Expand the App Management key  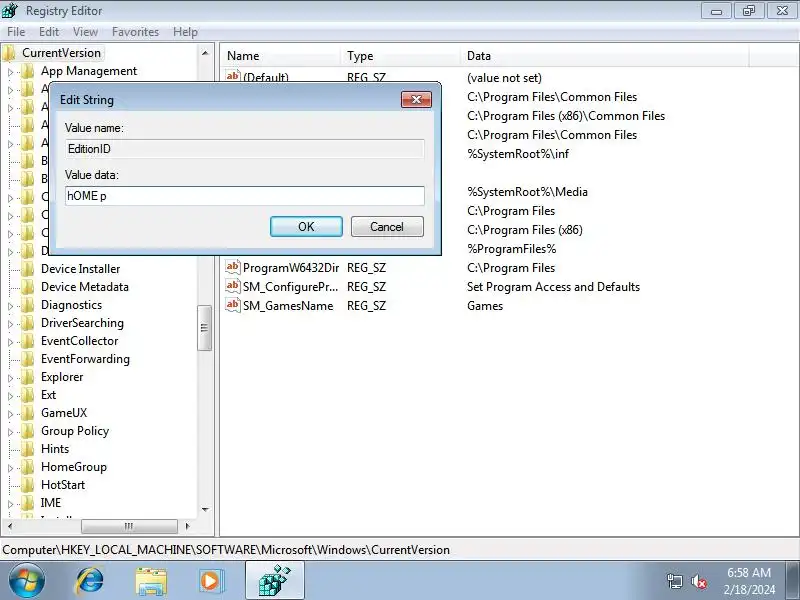pos(10,72)
